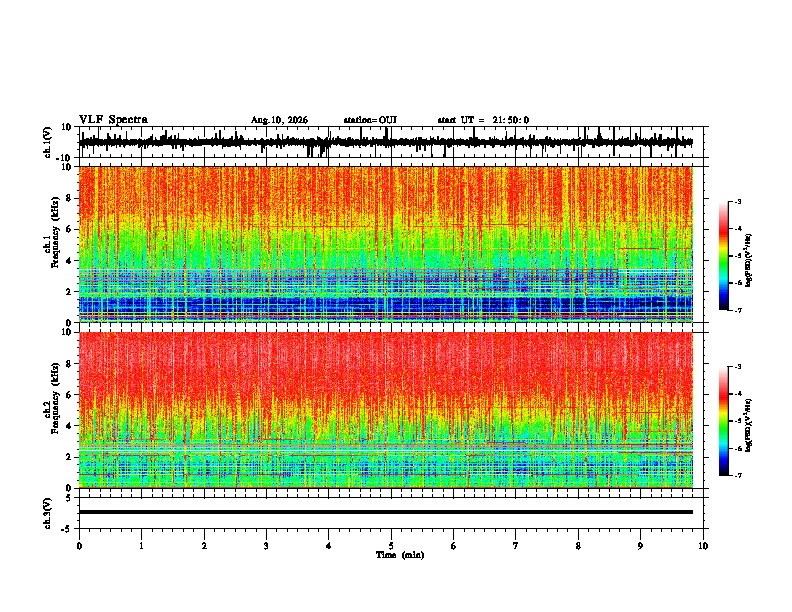Click the 'station=OUJ' header label

[370, 120]
